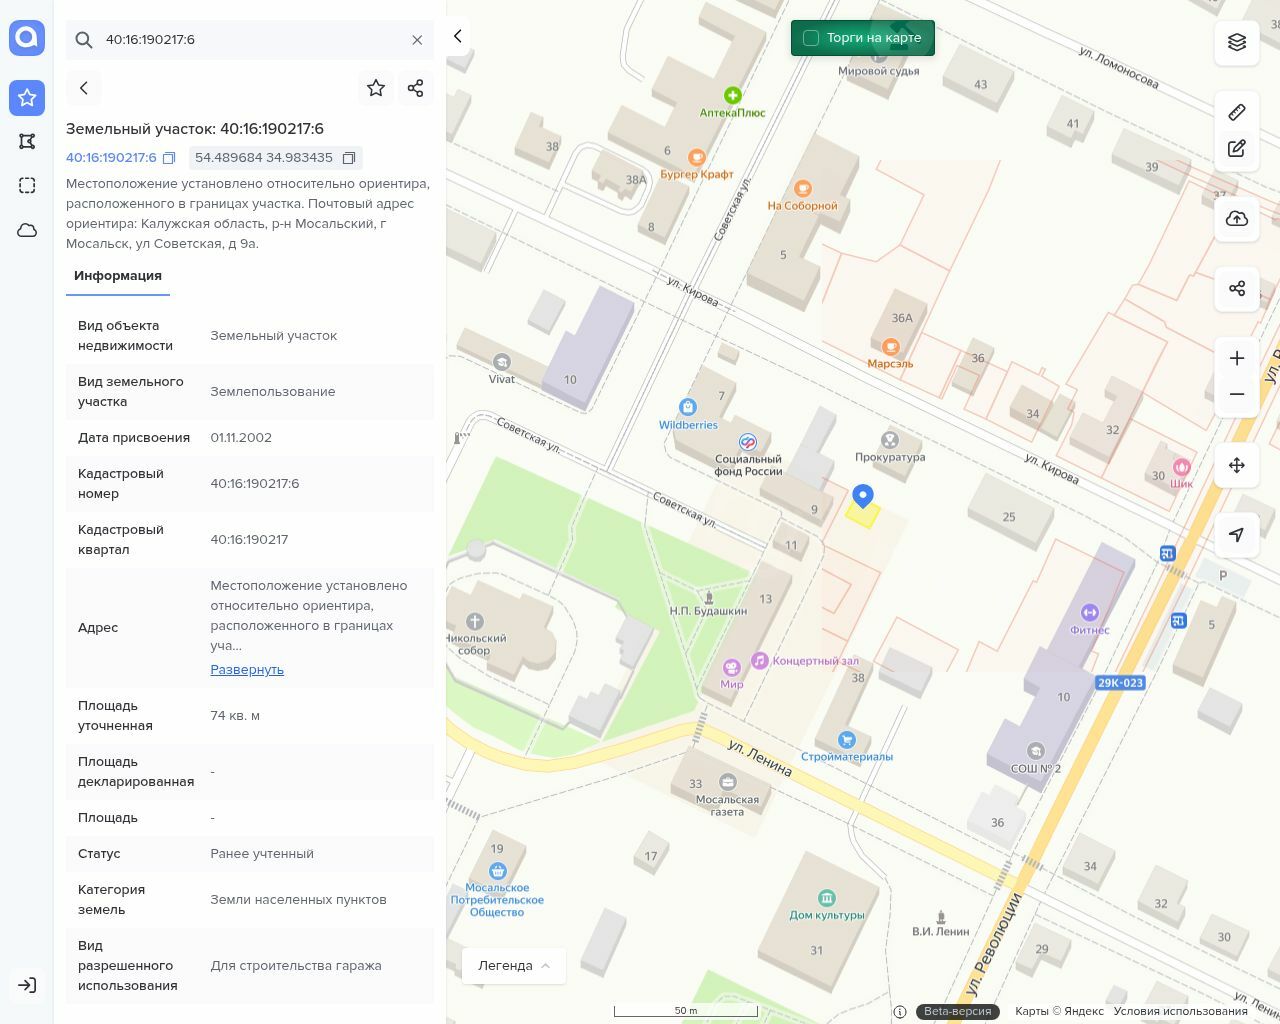Go to my location on map

click(x=1237, y=535)
